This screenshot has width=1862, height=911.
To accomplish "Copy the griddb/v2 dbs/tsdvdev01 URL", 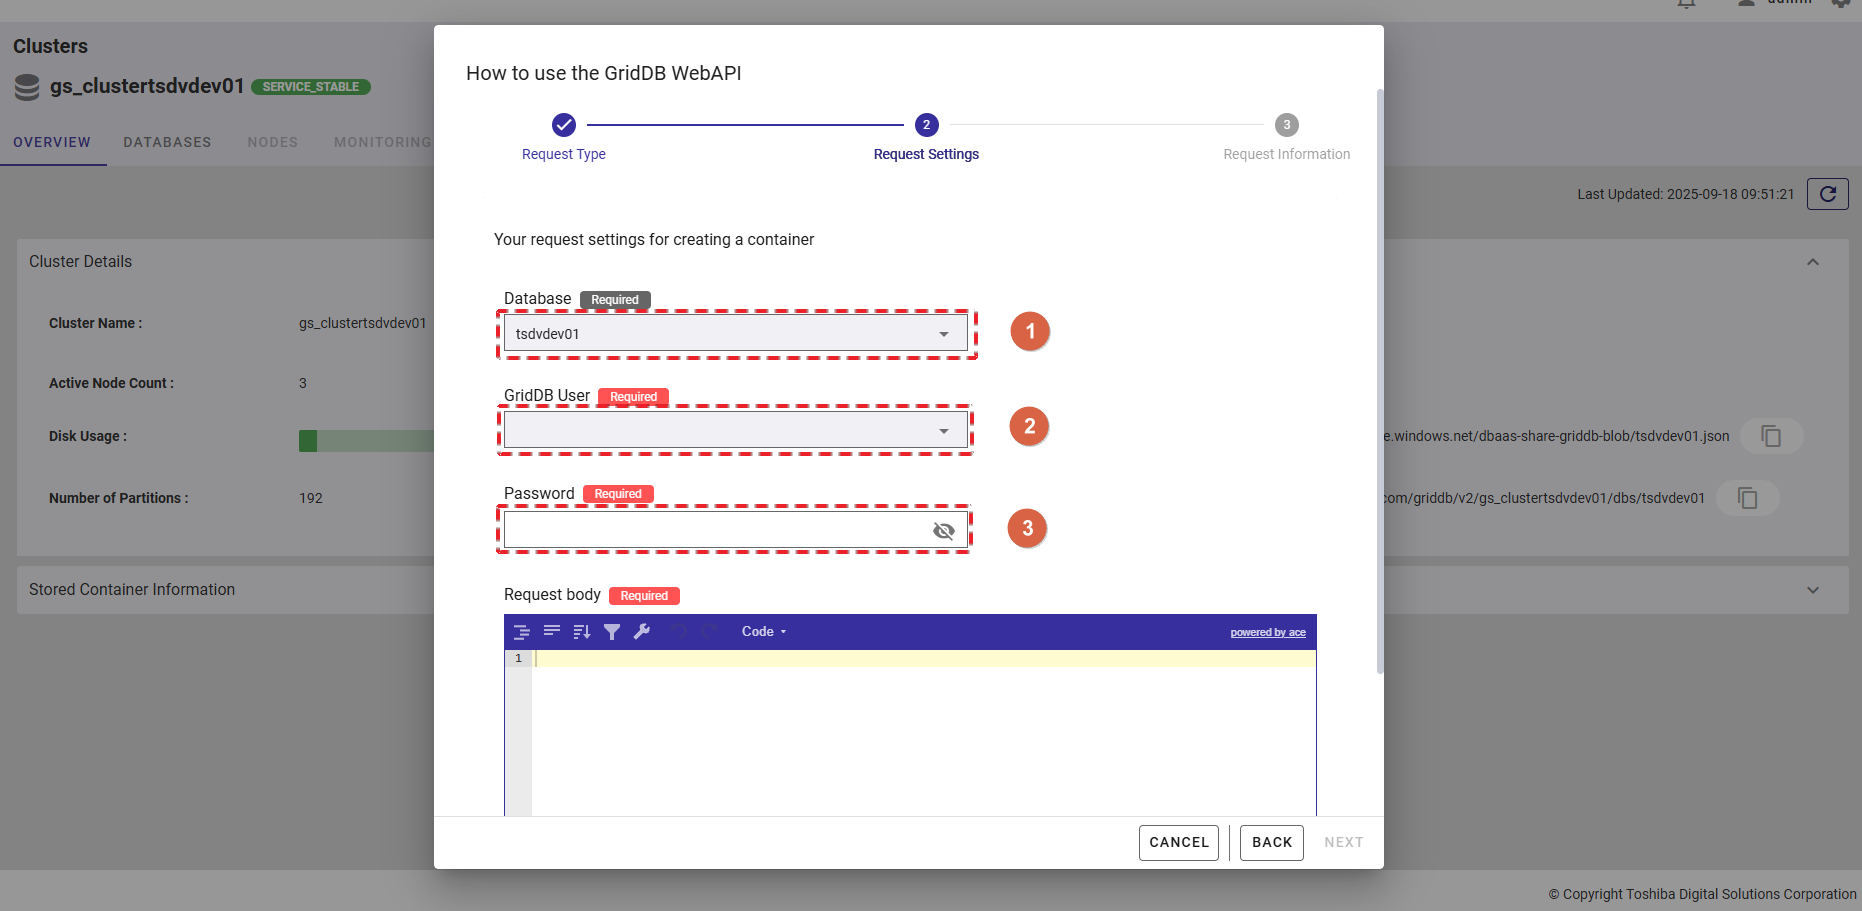I will pos(1747,498).
